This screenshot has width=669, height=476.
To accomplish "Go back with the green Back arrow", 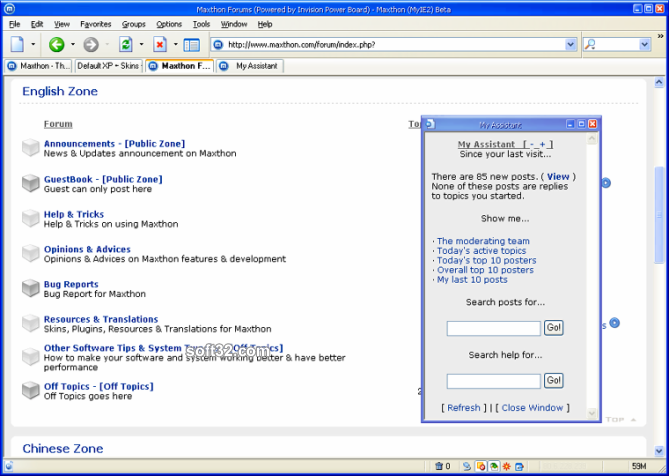I will (56, 44).
